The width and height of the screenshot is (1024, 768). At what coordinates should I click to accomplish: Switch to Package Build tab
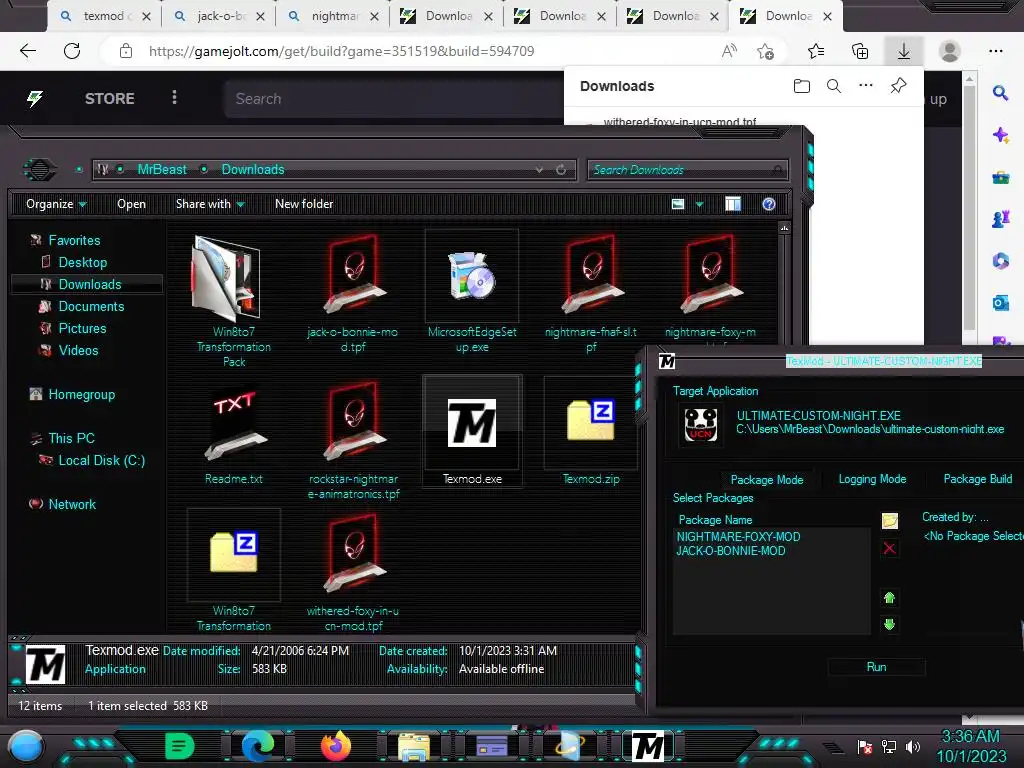click(x=978, y=479)
